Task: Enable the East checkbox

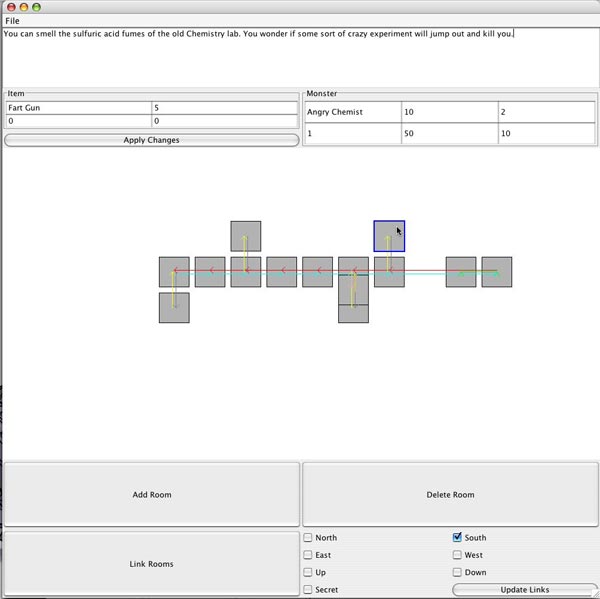Action: coord(308,555)
